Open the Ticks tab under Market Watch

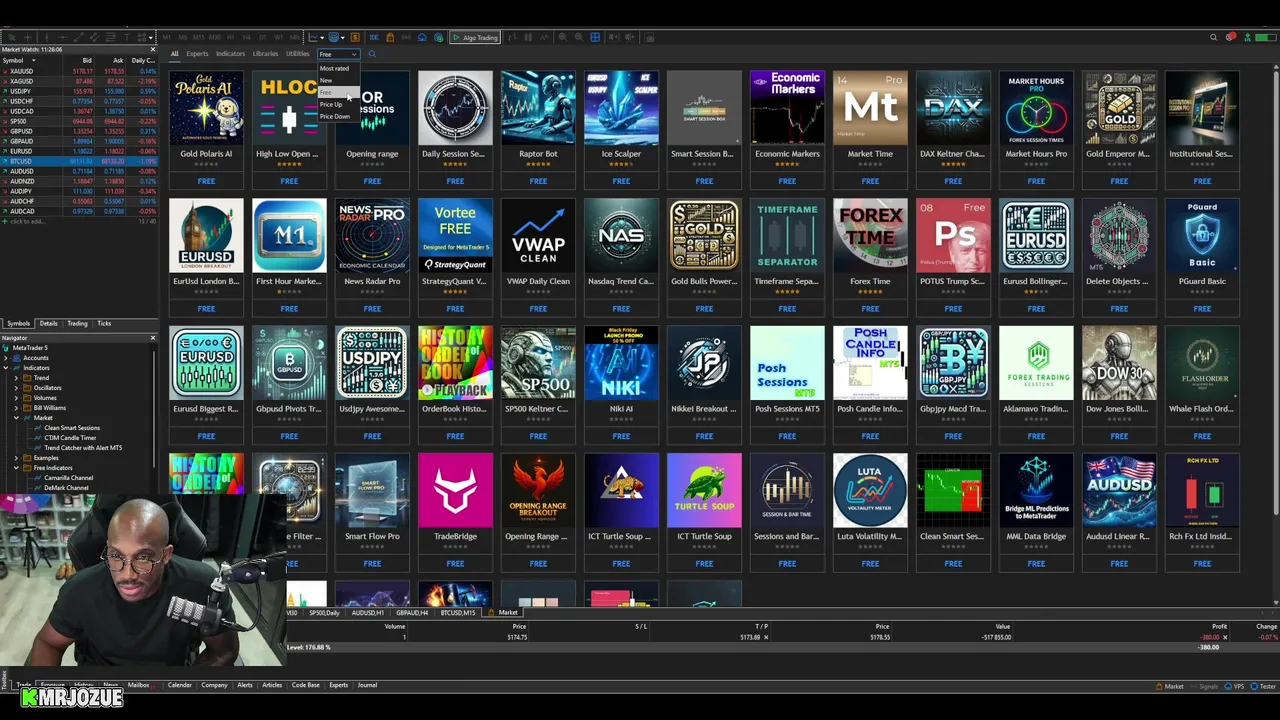coord(104,324)
